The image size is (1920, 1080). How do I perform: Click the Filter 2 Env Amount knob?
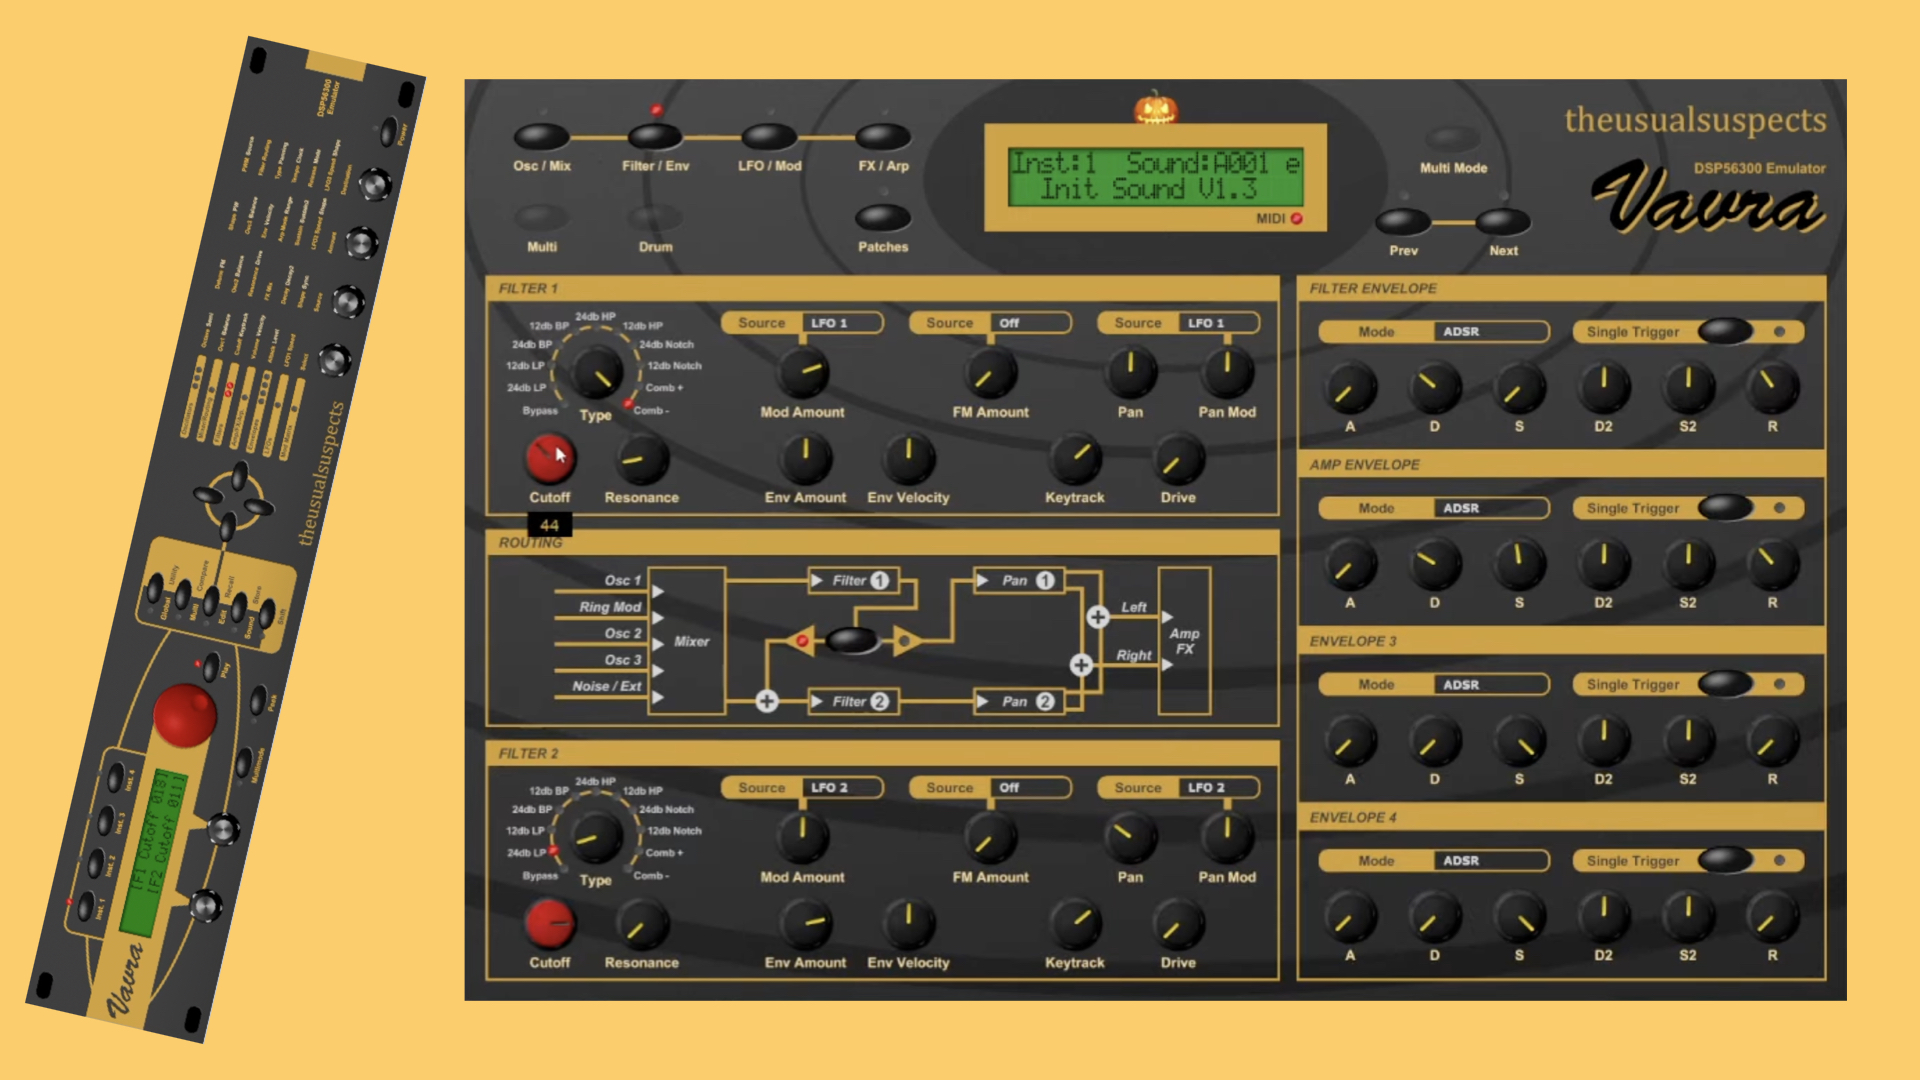805,924
